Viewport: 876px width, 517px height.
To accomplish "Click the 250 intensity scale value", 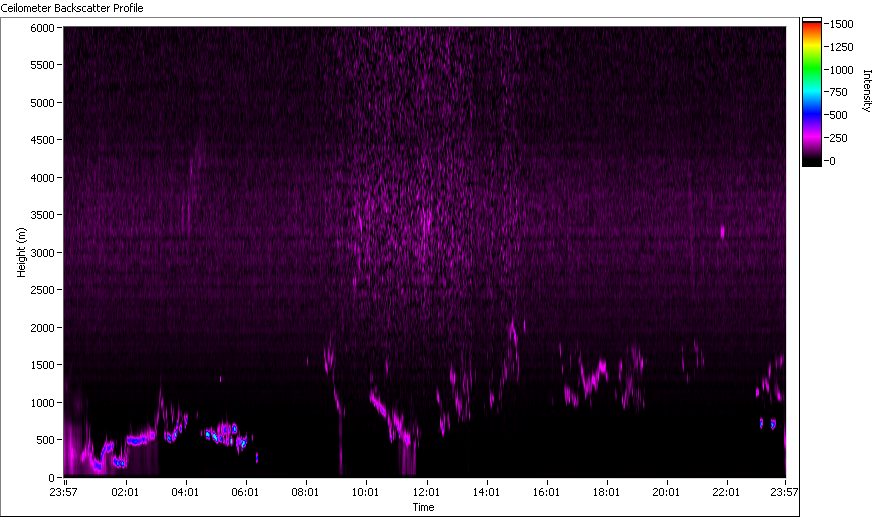I will pyautogui.click(x=839, y=138).
